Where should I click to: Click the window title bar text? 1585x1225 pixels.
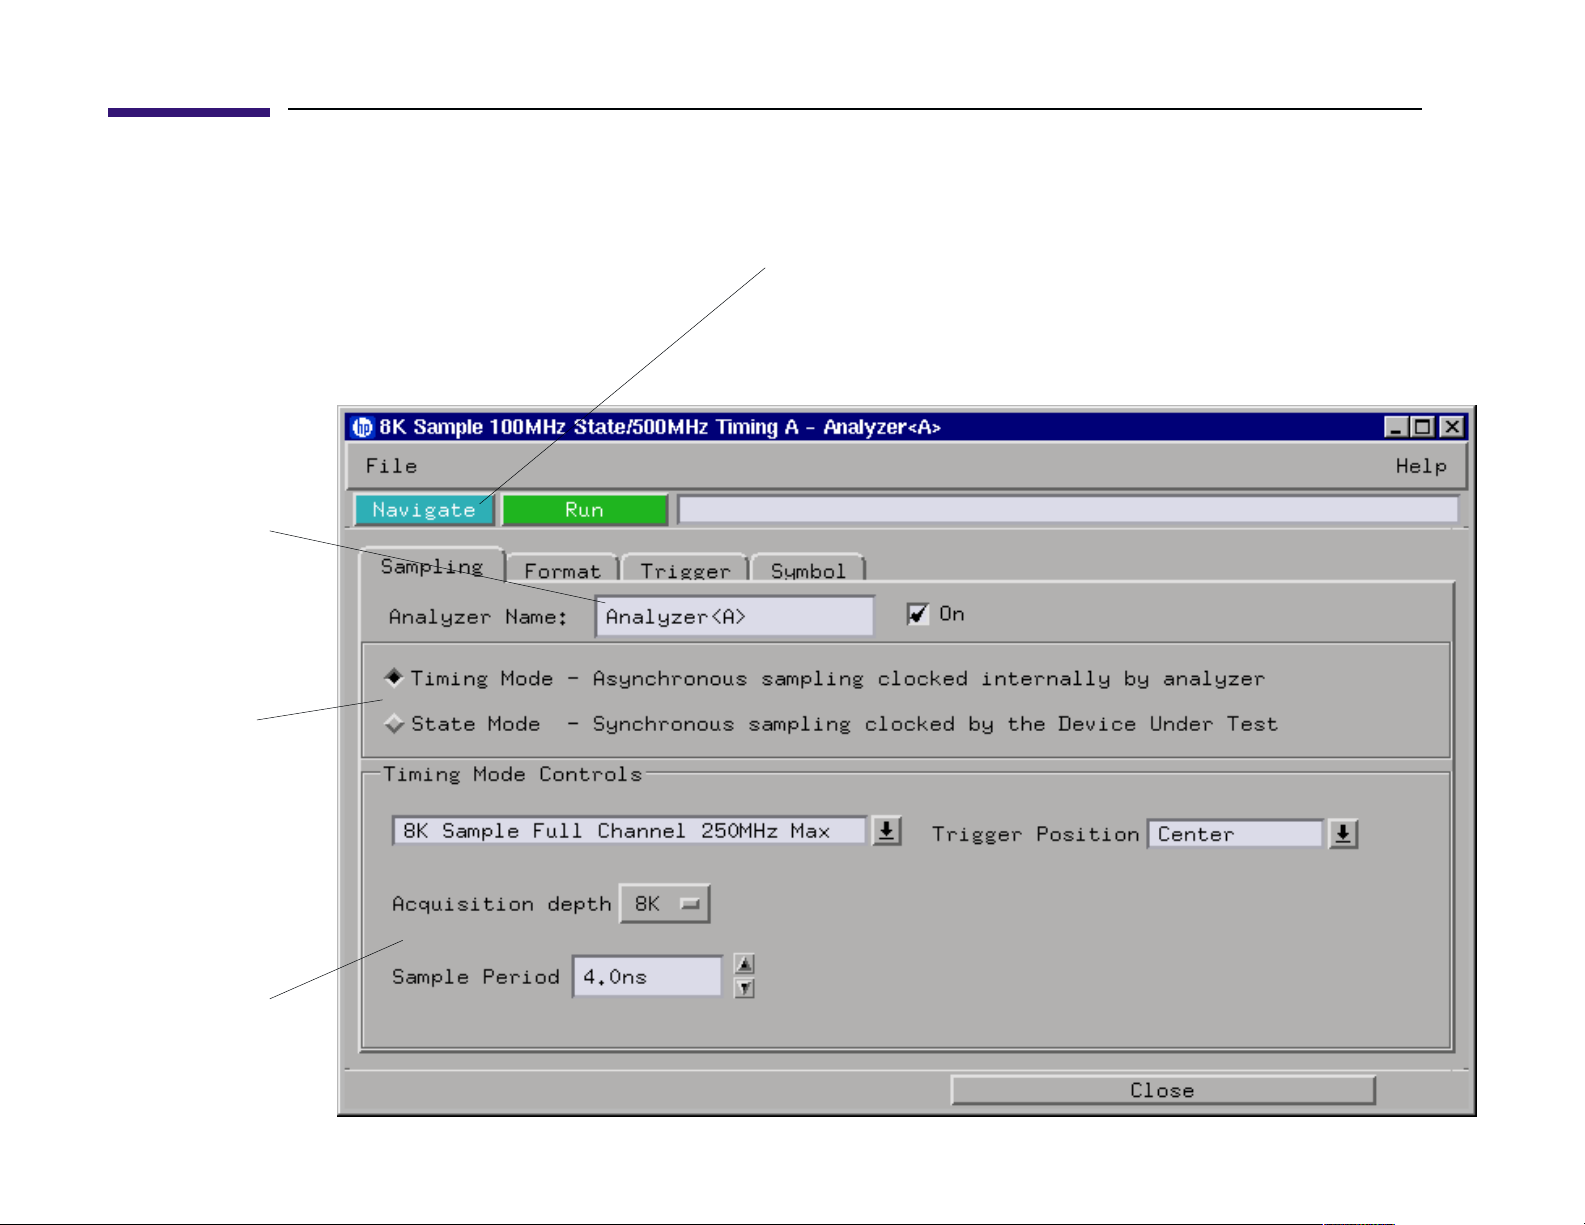tap(660, 427)
